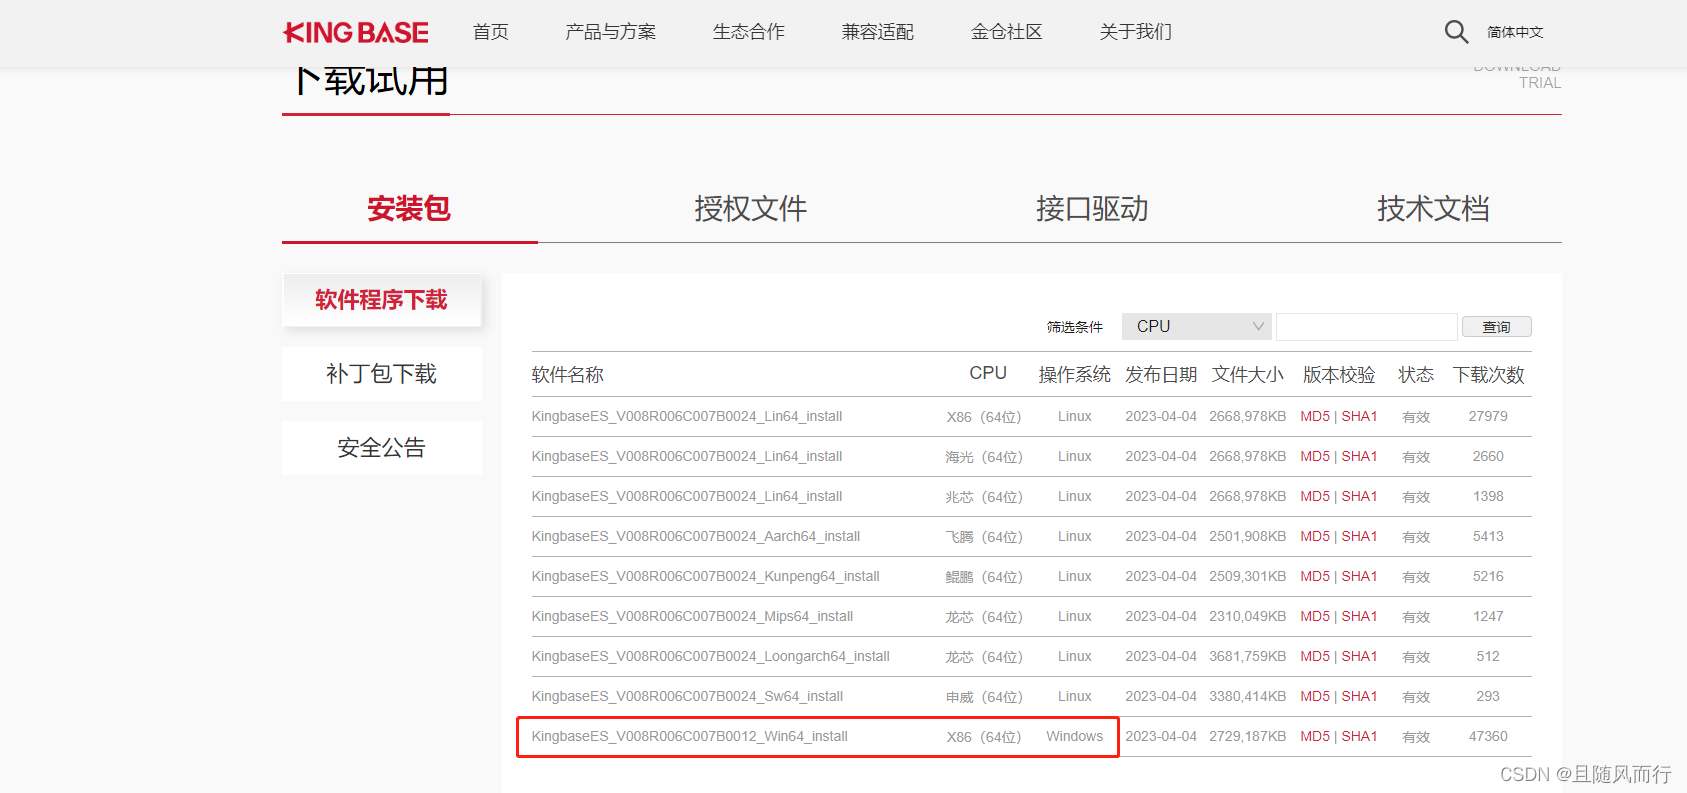Click MD5 in the Windows row
This screenshot has height=793, width=1687.
pos(1315,736)
